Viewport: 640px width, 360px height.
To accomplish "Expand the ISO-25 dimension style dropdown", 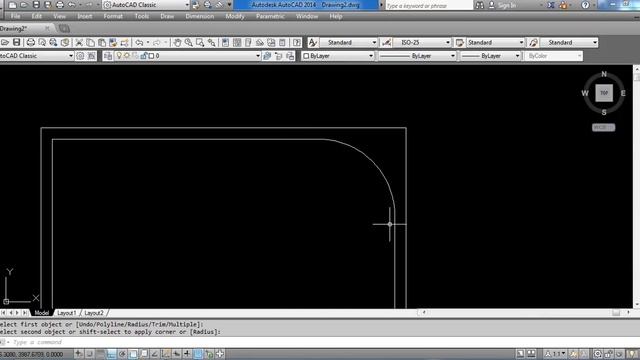I will tap(447, 42).
